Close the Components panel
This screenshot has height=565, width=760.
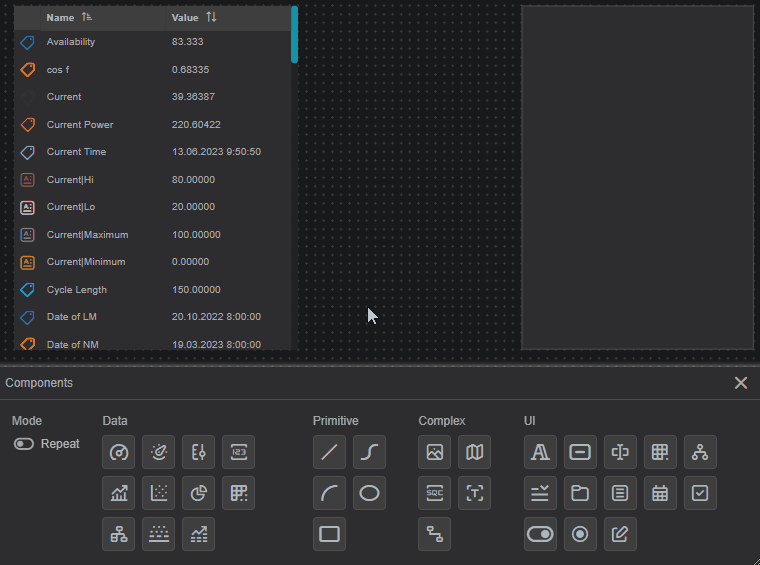[741, 383]
